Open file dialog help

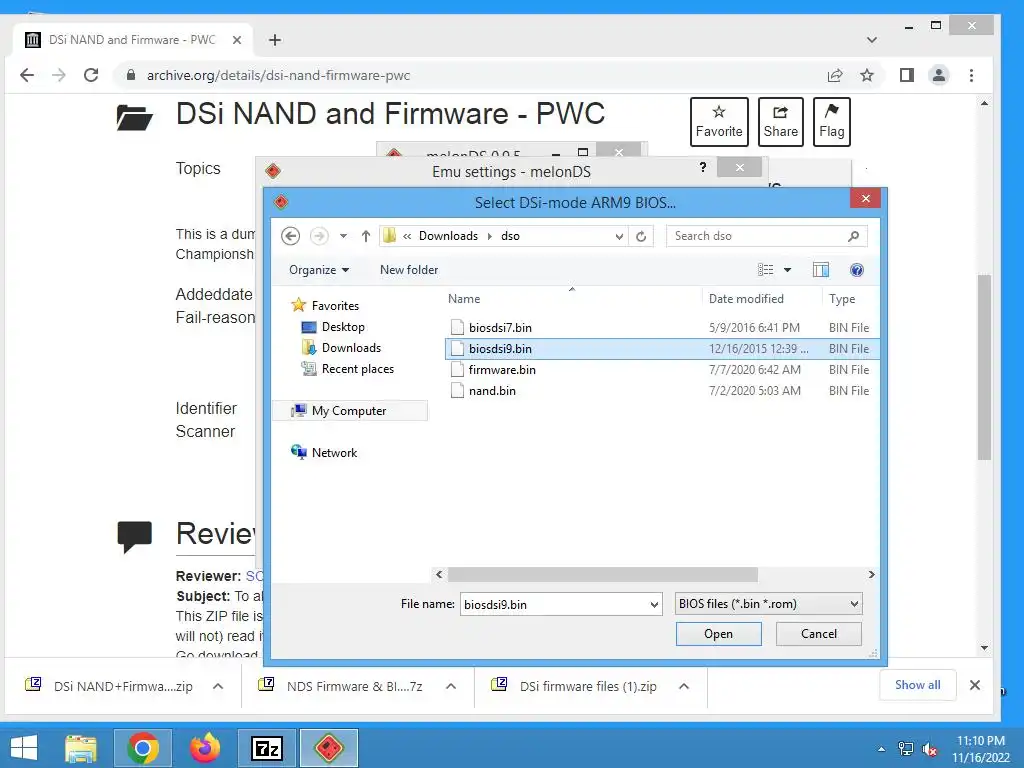tap(857, 270)
